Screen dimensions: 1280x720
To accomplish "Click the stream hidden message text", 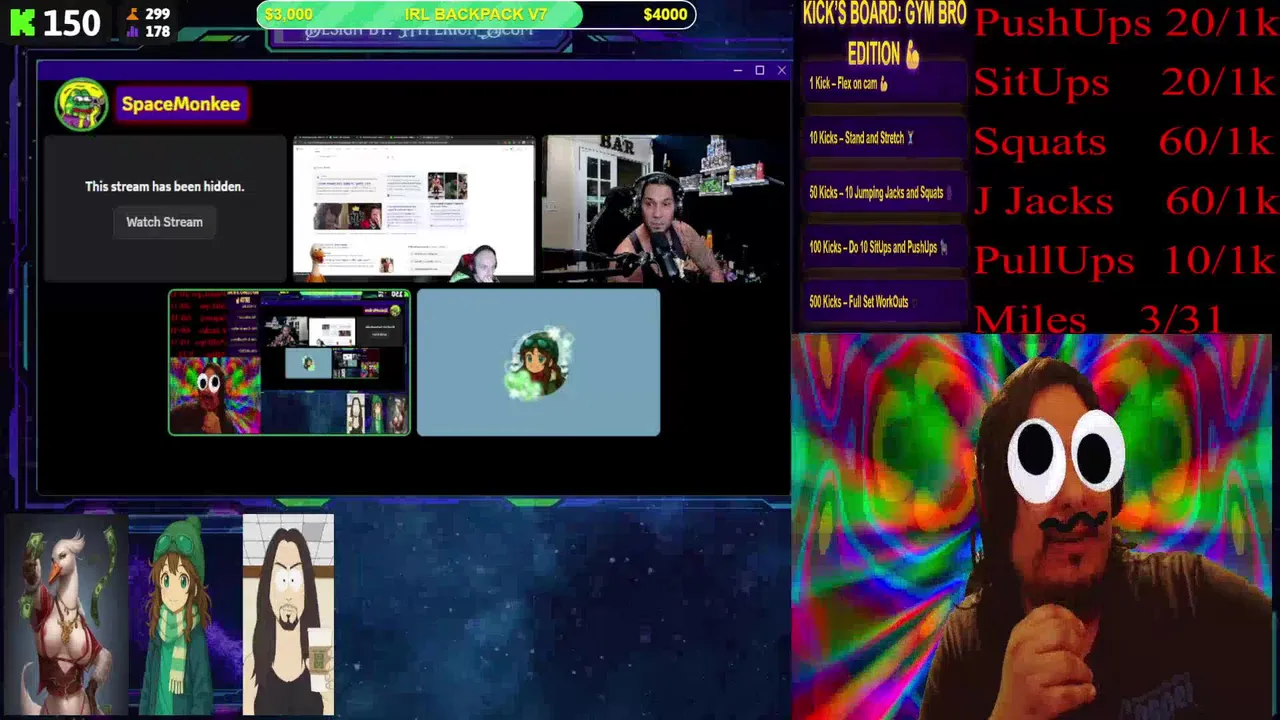I will [164, 186].
